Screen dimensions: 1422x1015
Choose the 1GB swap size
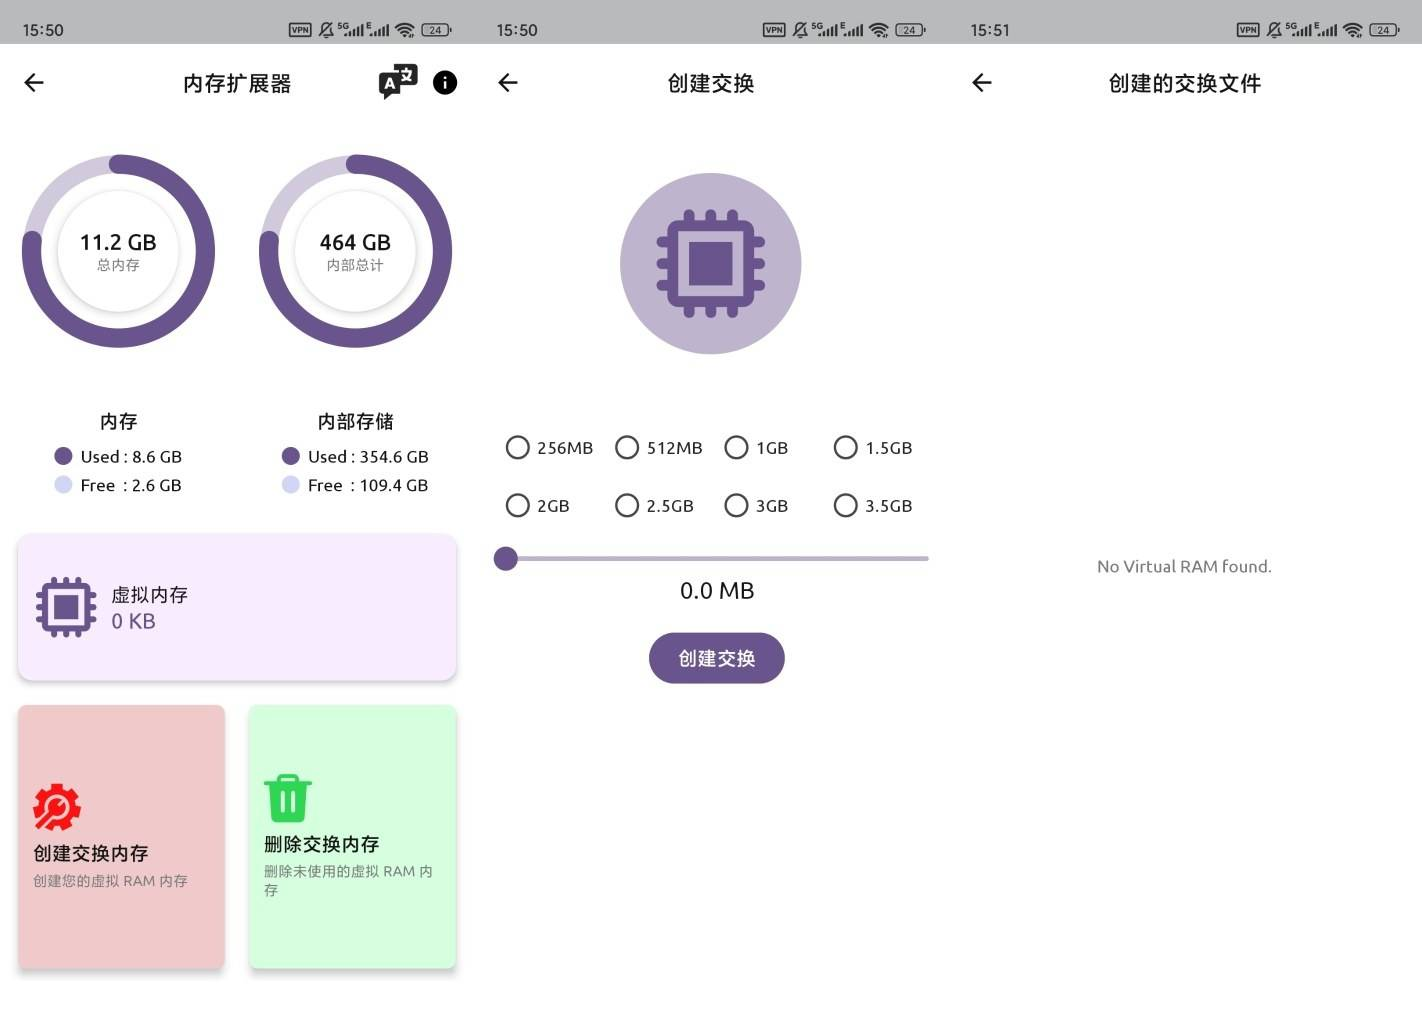coord(737,447)
